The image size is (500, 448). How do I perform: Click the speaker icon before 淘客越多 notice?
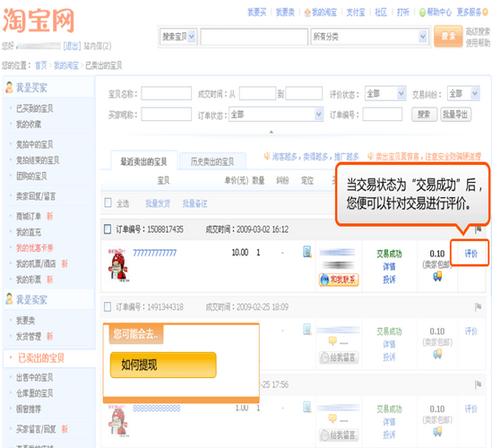point(267,156)
